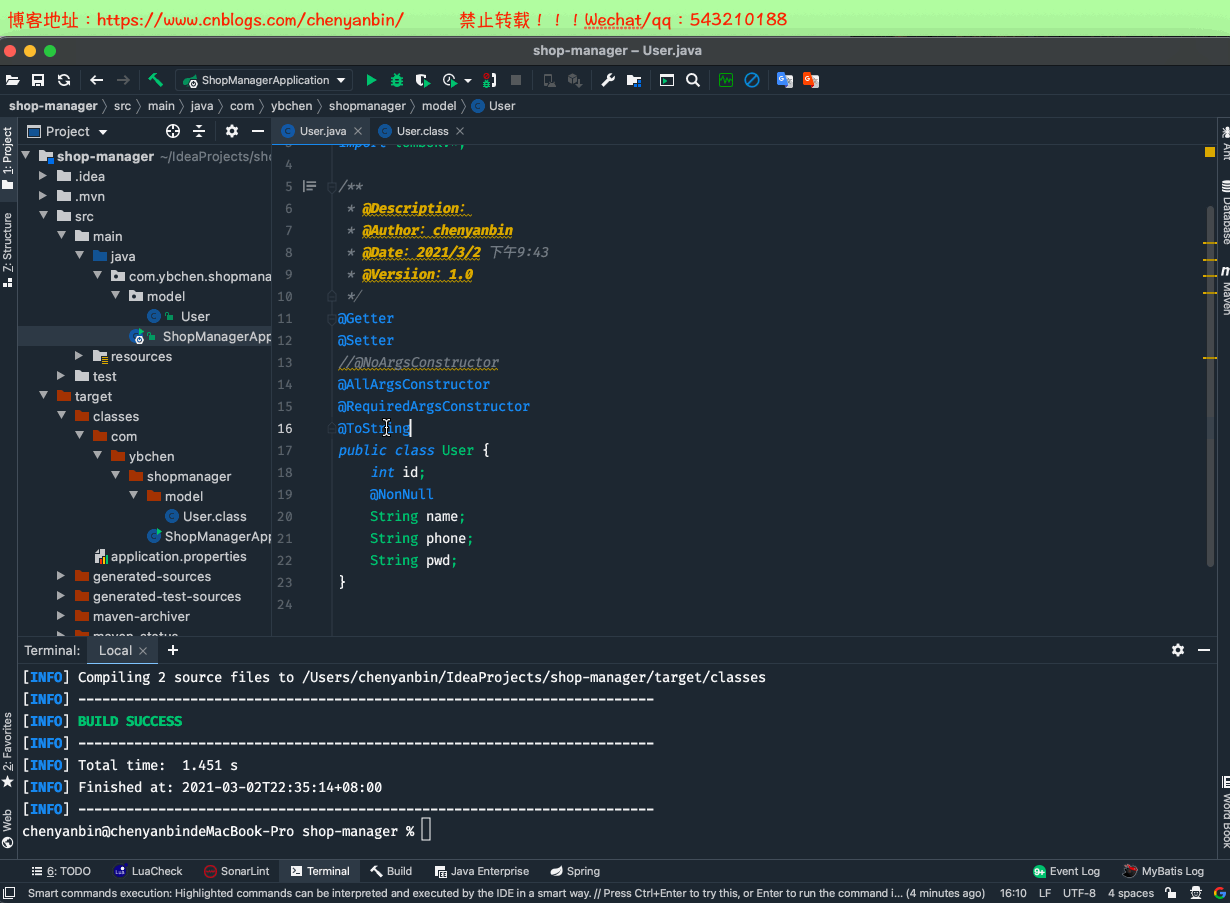Click the Open file folder icon
The height and width of the screenshot is (903, 1230).
(x=12, y=80)
